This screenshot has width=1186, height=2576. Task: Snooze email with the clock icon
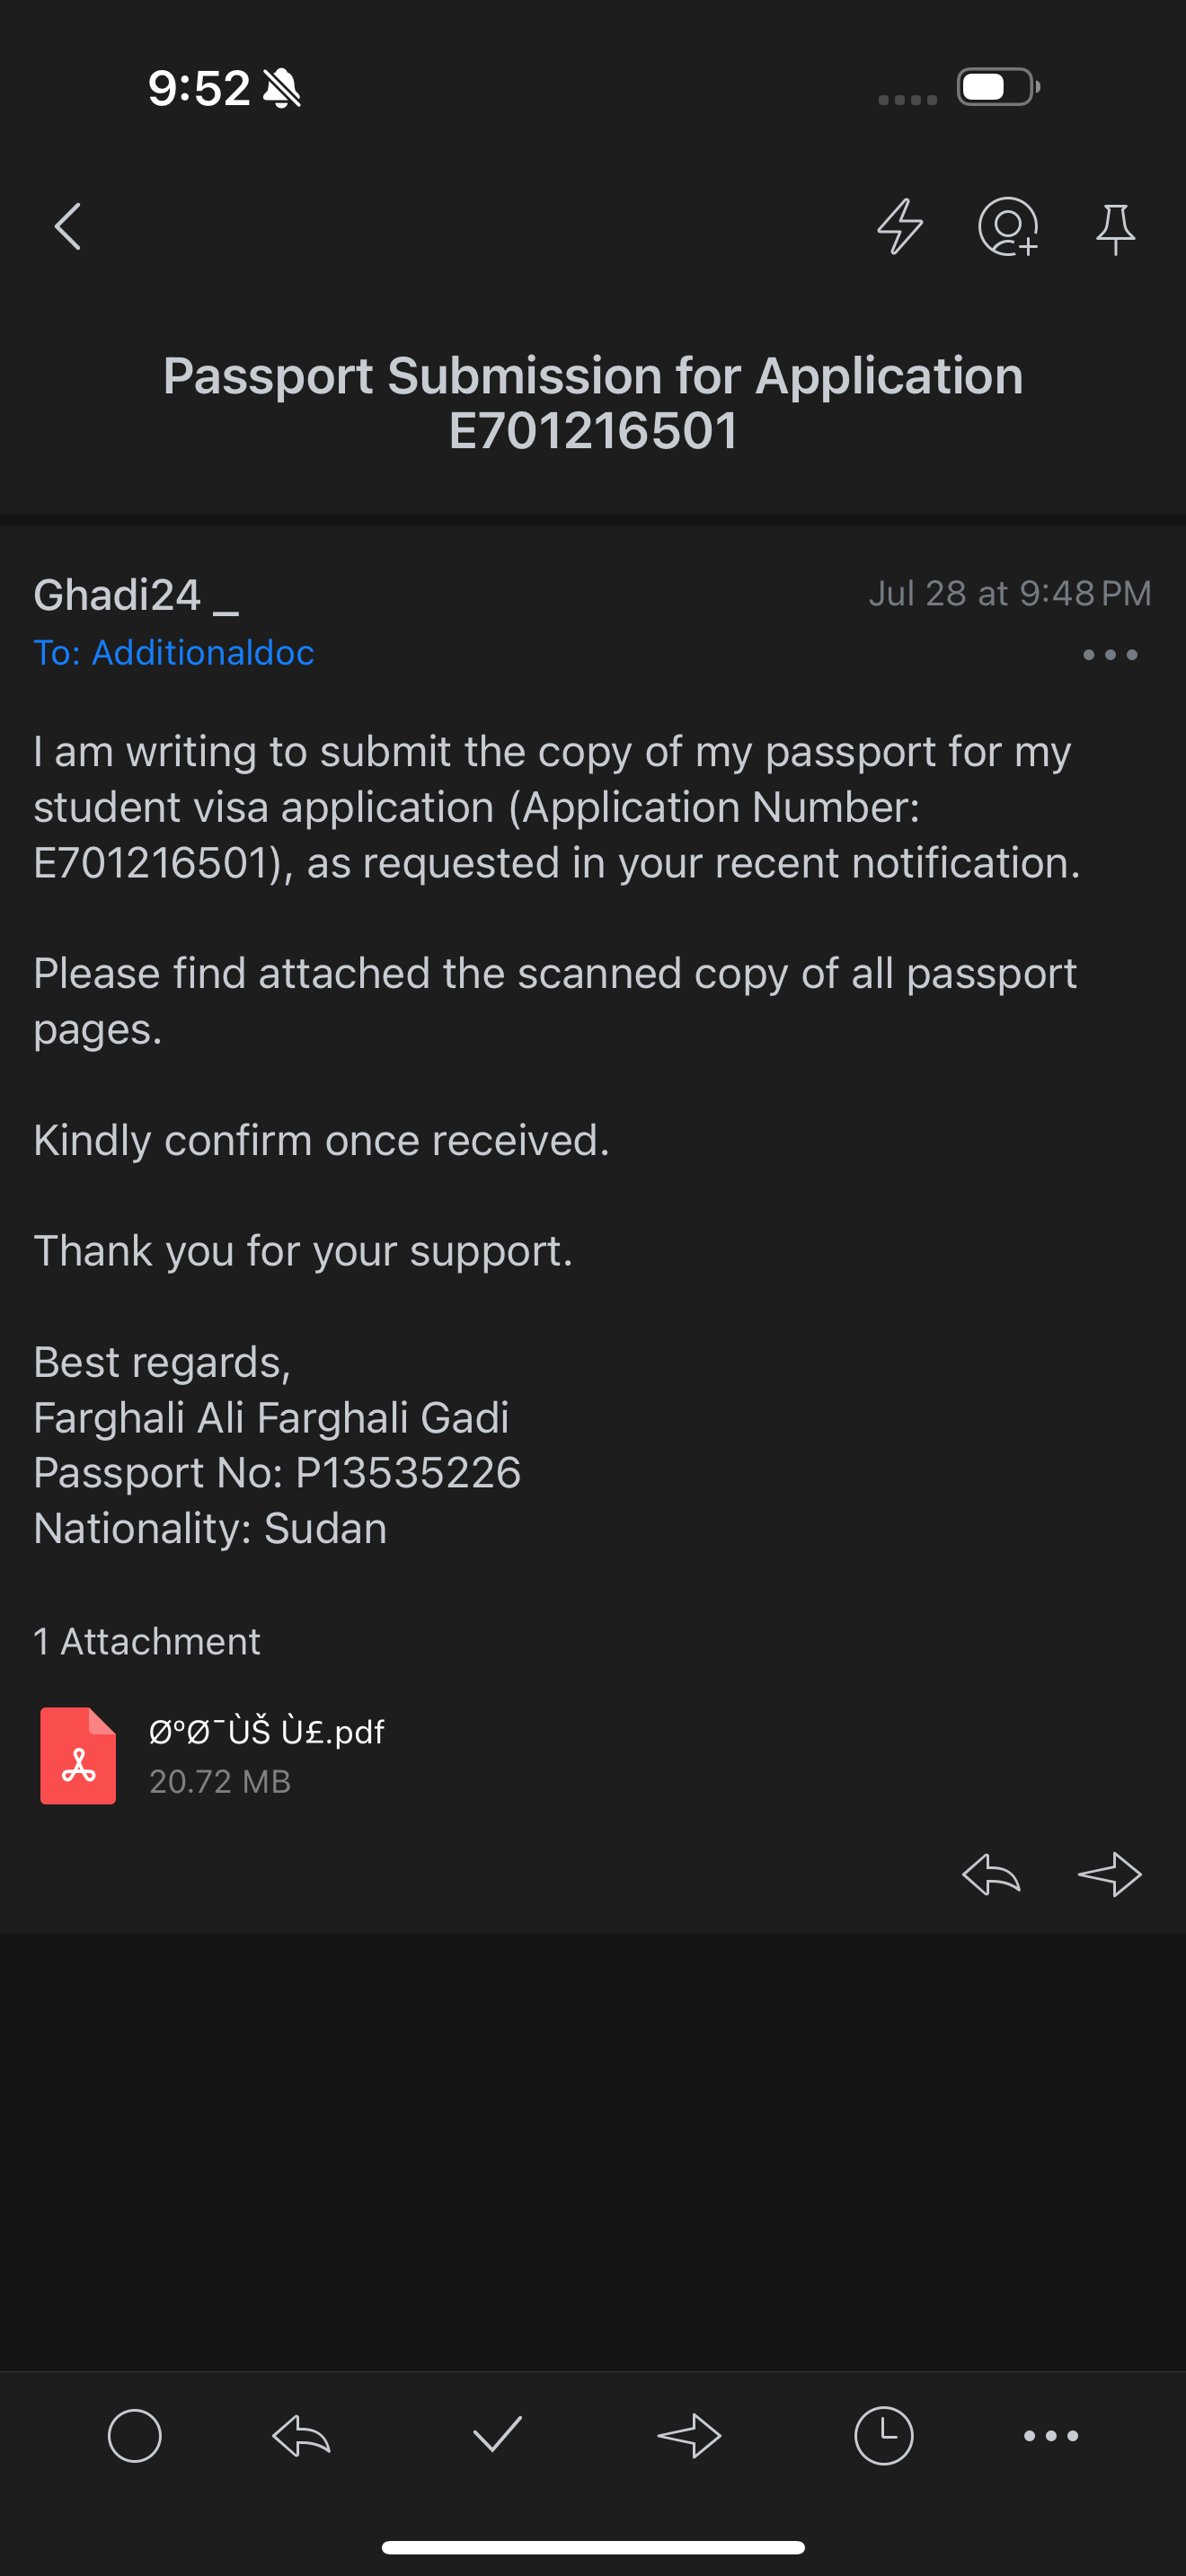point(883,2436)
